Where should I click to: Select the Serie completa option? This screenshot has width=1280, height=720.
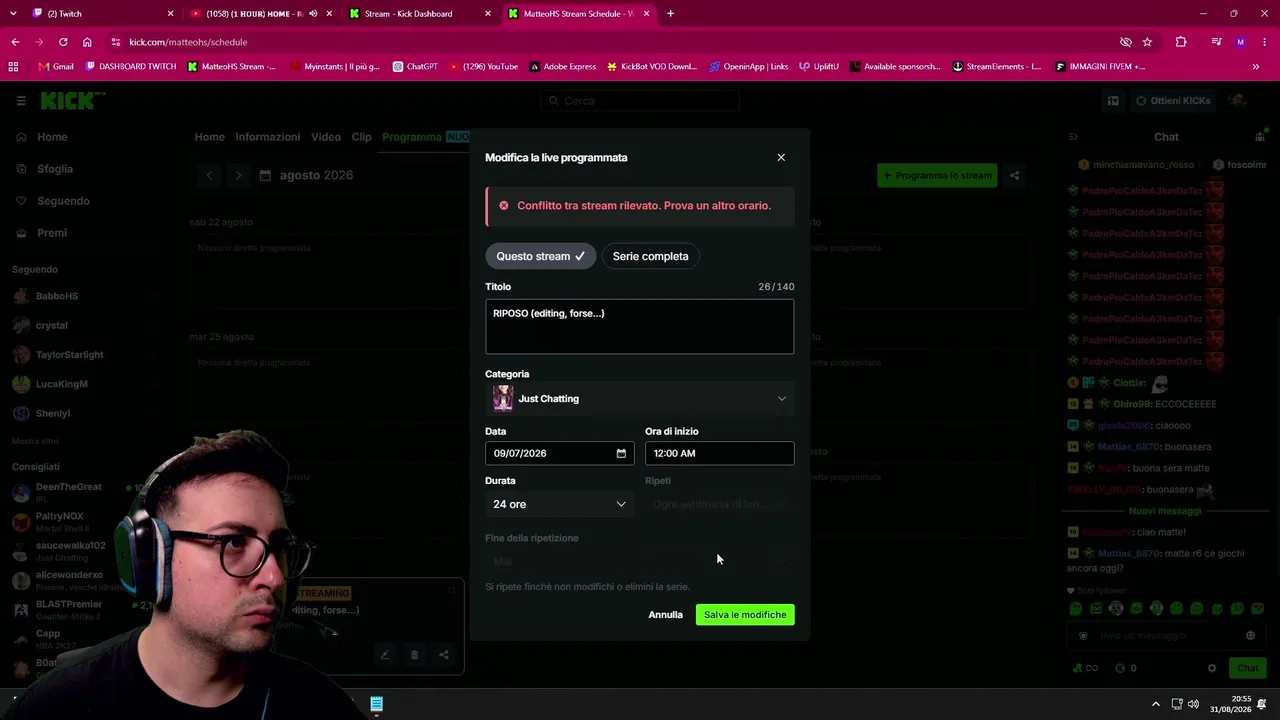click(x=650, y=256)
